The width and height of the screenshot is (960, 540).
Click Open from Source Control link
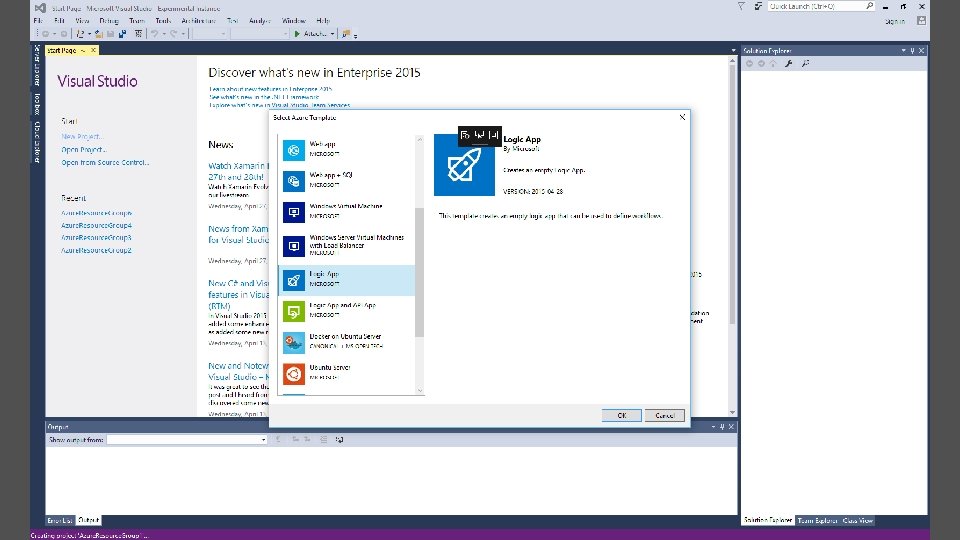(x=105, y=162)
